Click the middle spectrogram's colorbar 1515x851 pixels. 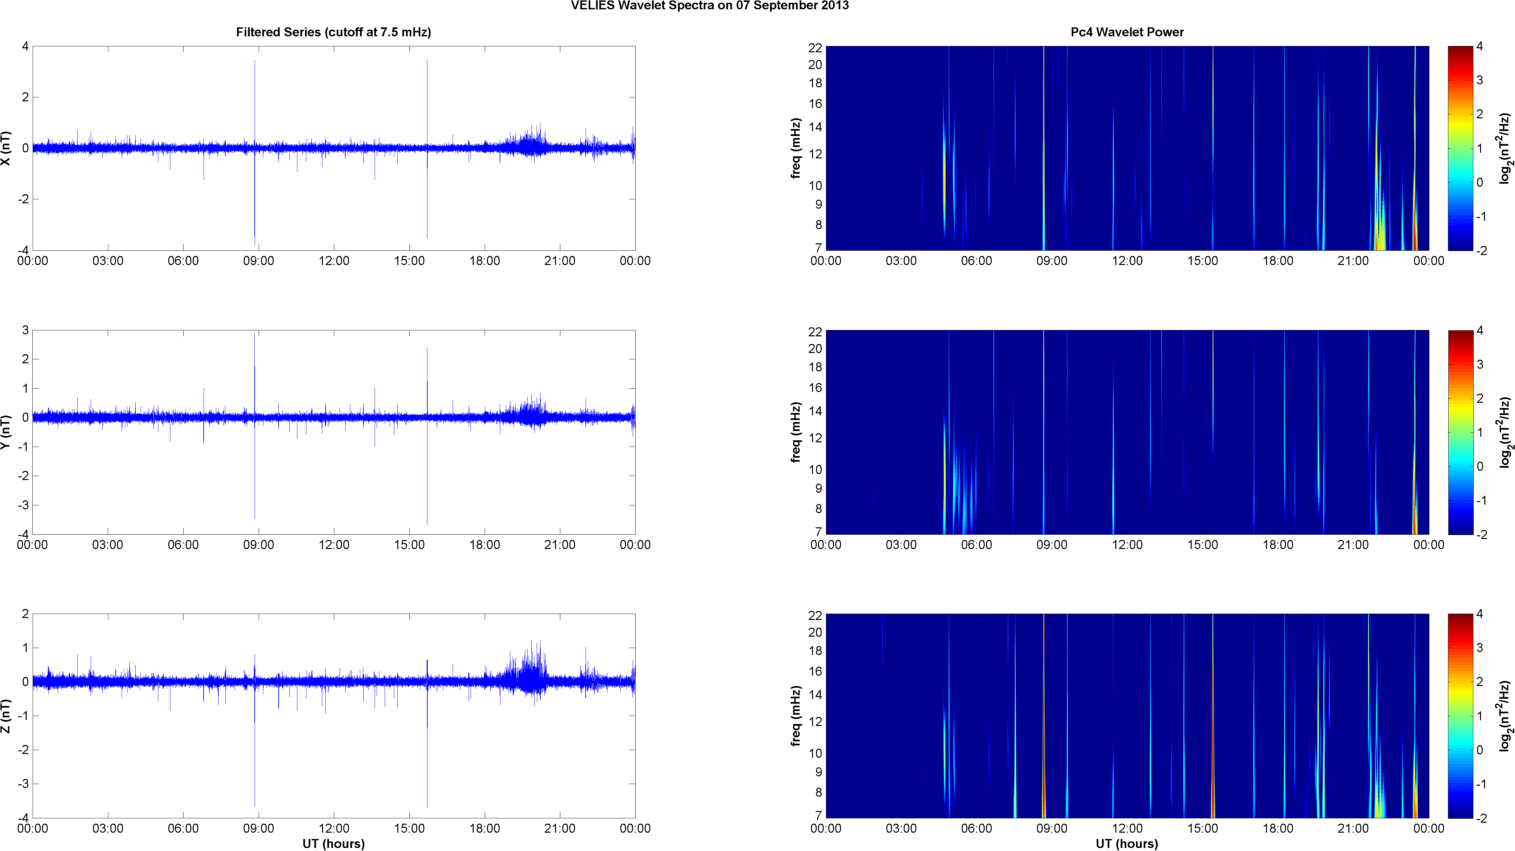[1460, 432]
